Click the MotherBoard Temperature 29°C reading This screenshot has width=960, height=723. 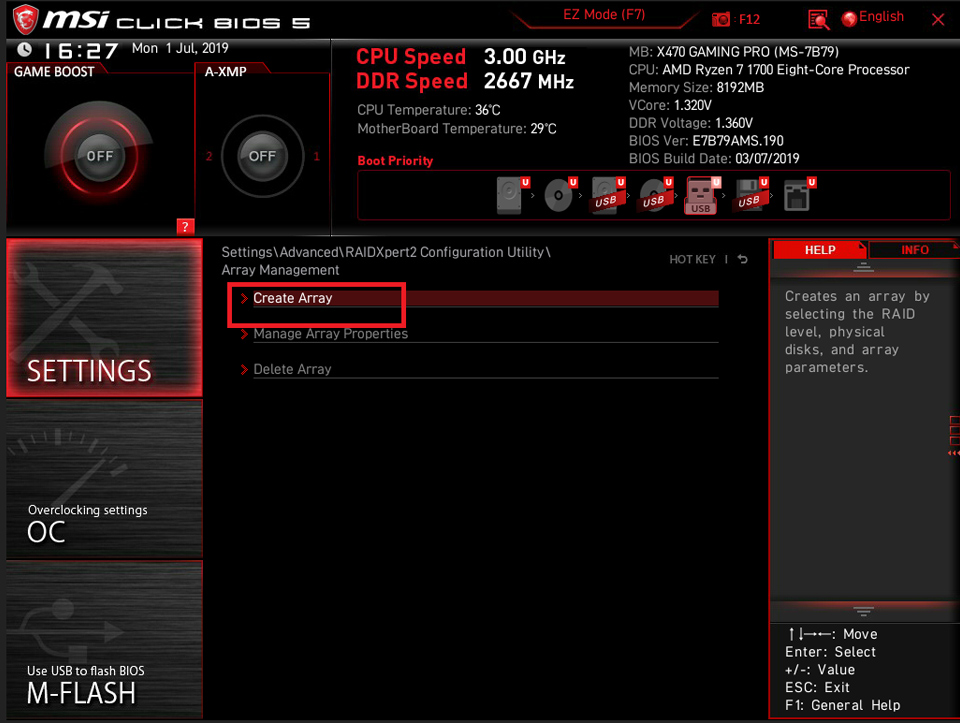pos(457,129)
